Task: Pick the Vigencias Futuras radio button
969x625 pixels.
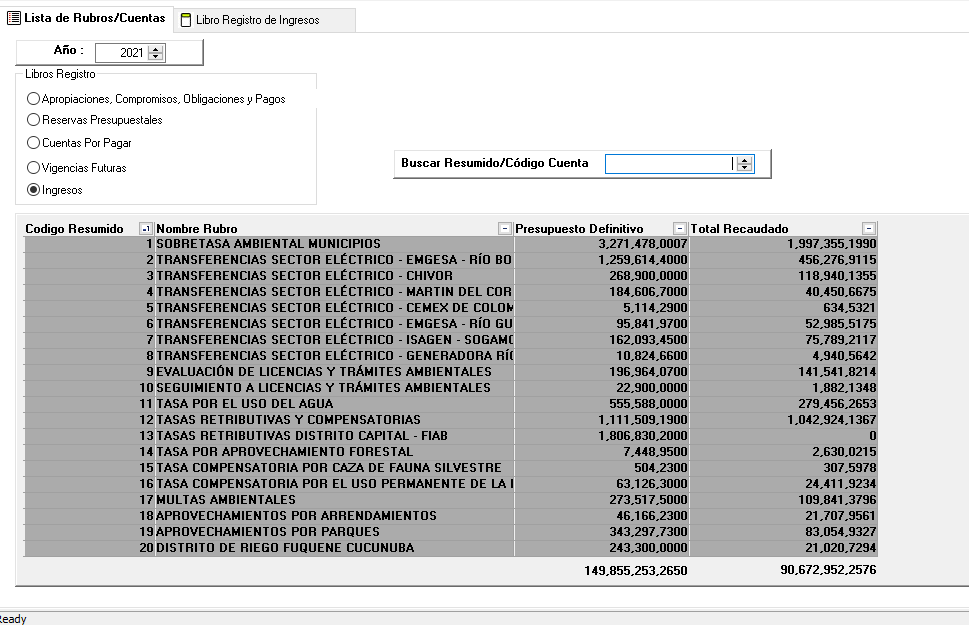Action: tap(34, 168)
